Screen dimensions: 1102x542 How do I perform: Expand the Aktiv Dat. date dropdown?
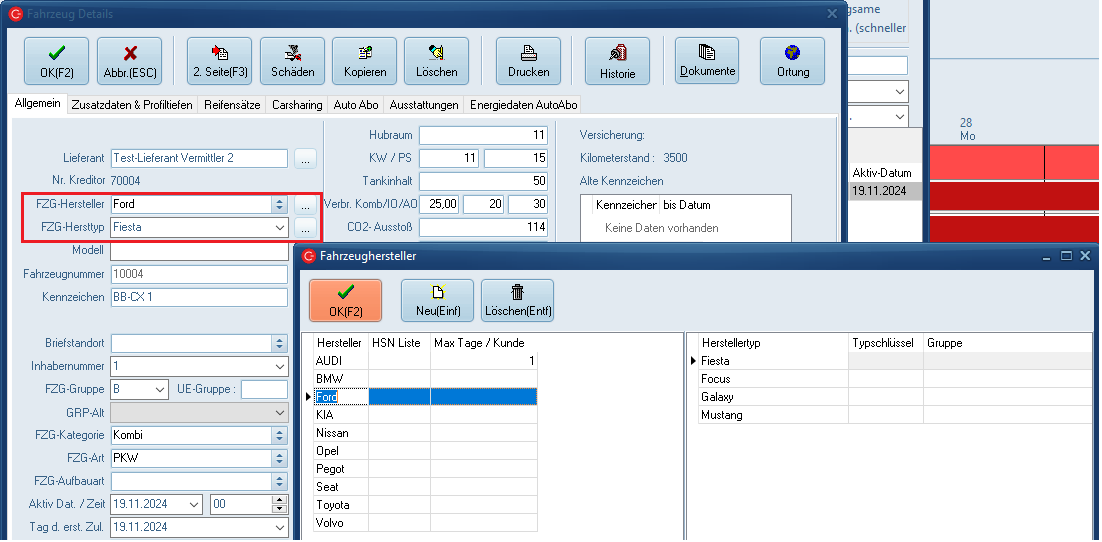194,504
